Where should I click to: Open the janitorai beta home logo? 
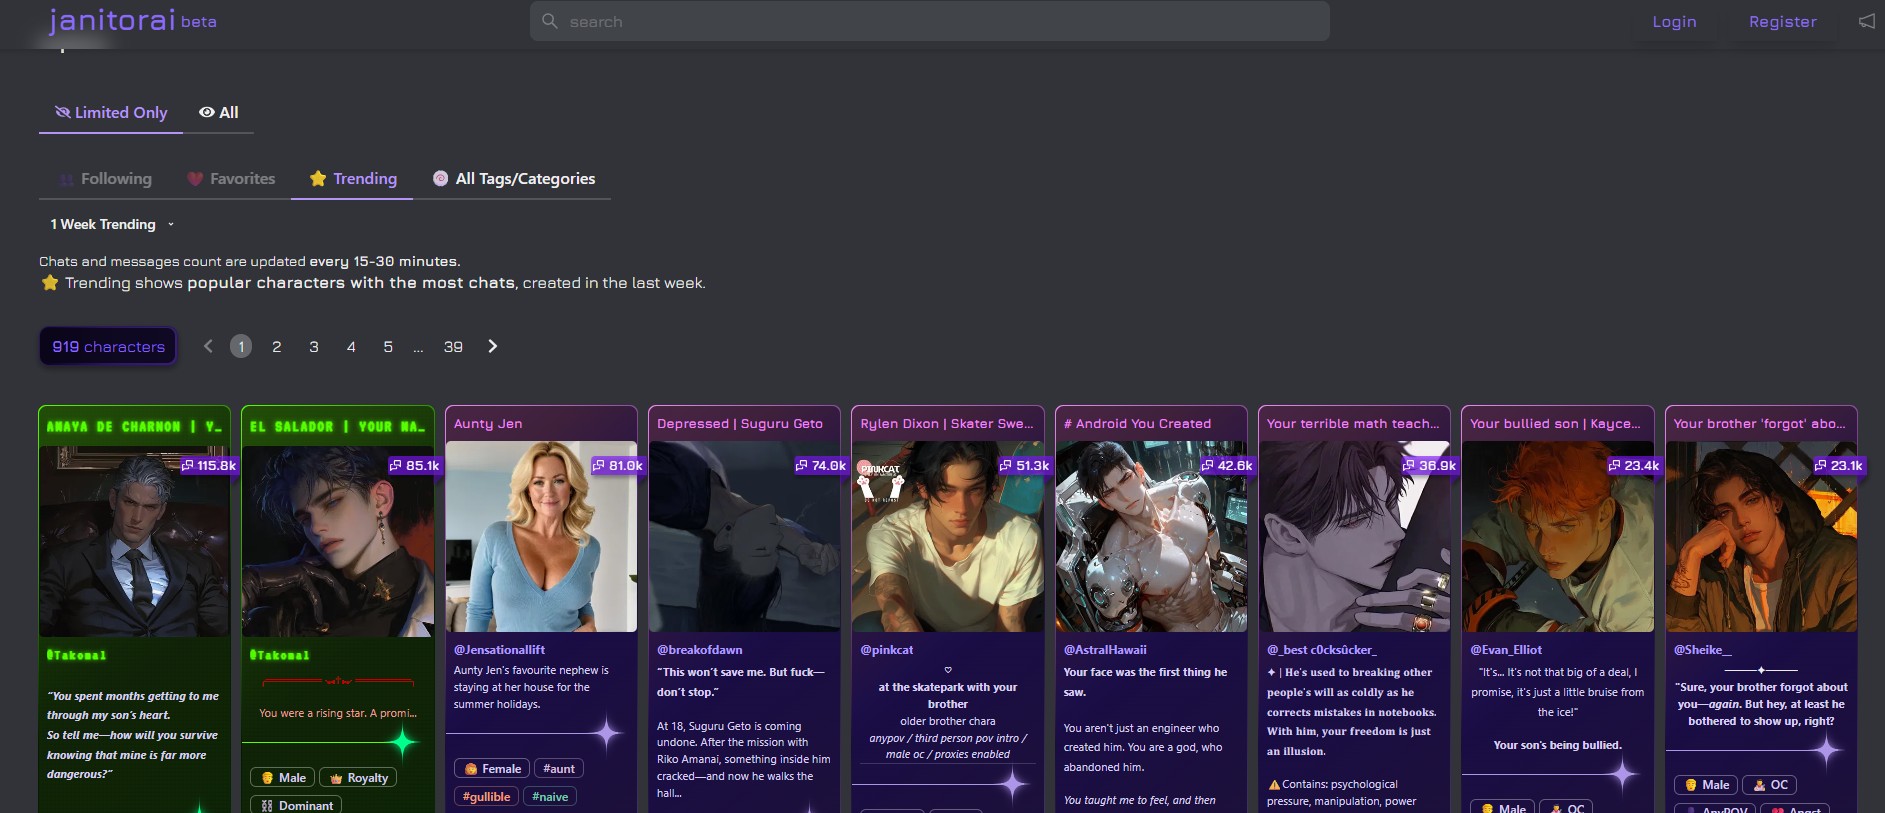pos(132,20)
